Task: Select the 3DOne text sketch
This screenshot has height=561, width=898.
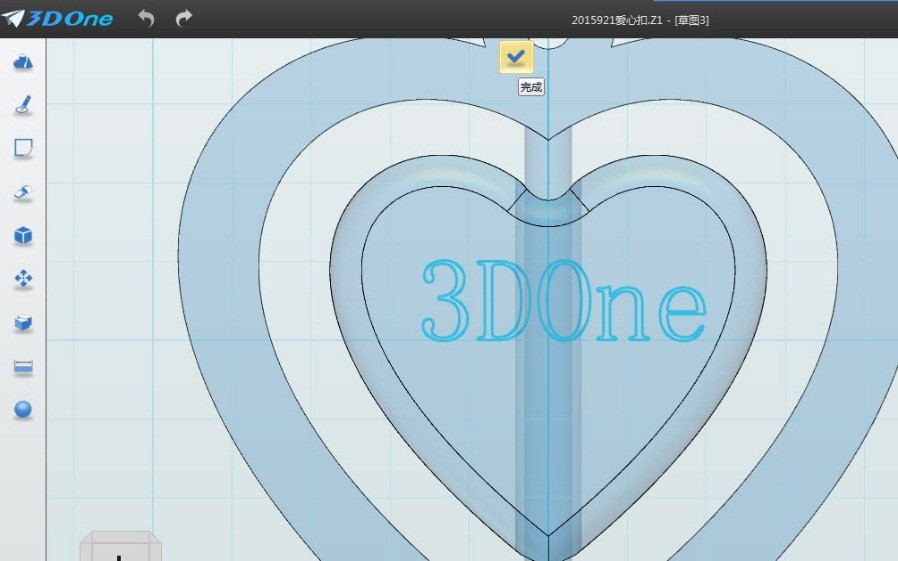Action: 563,300
